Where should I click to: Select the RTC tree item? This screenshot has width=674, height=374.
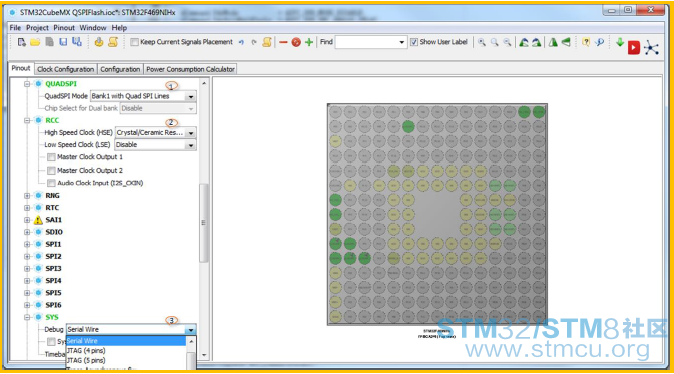click(52, 208)
